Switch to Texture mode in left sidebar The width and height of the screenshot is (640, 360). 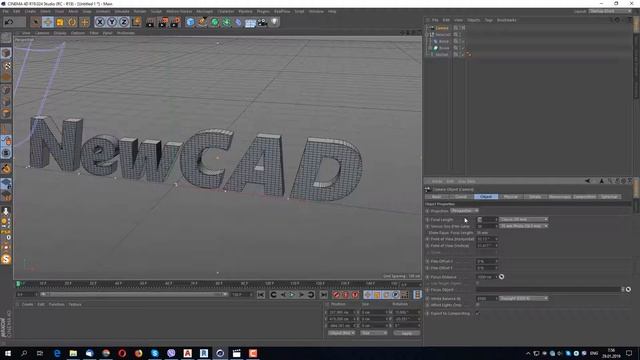pos(6,65)
